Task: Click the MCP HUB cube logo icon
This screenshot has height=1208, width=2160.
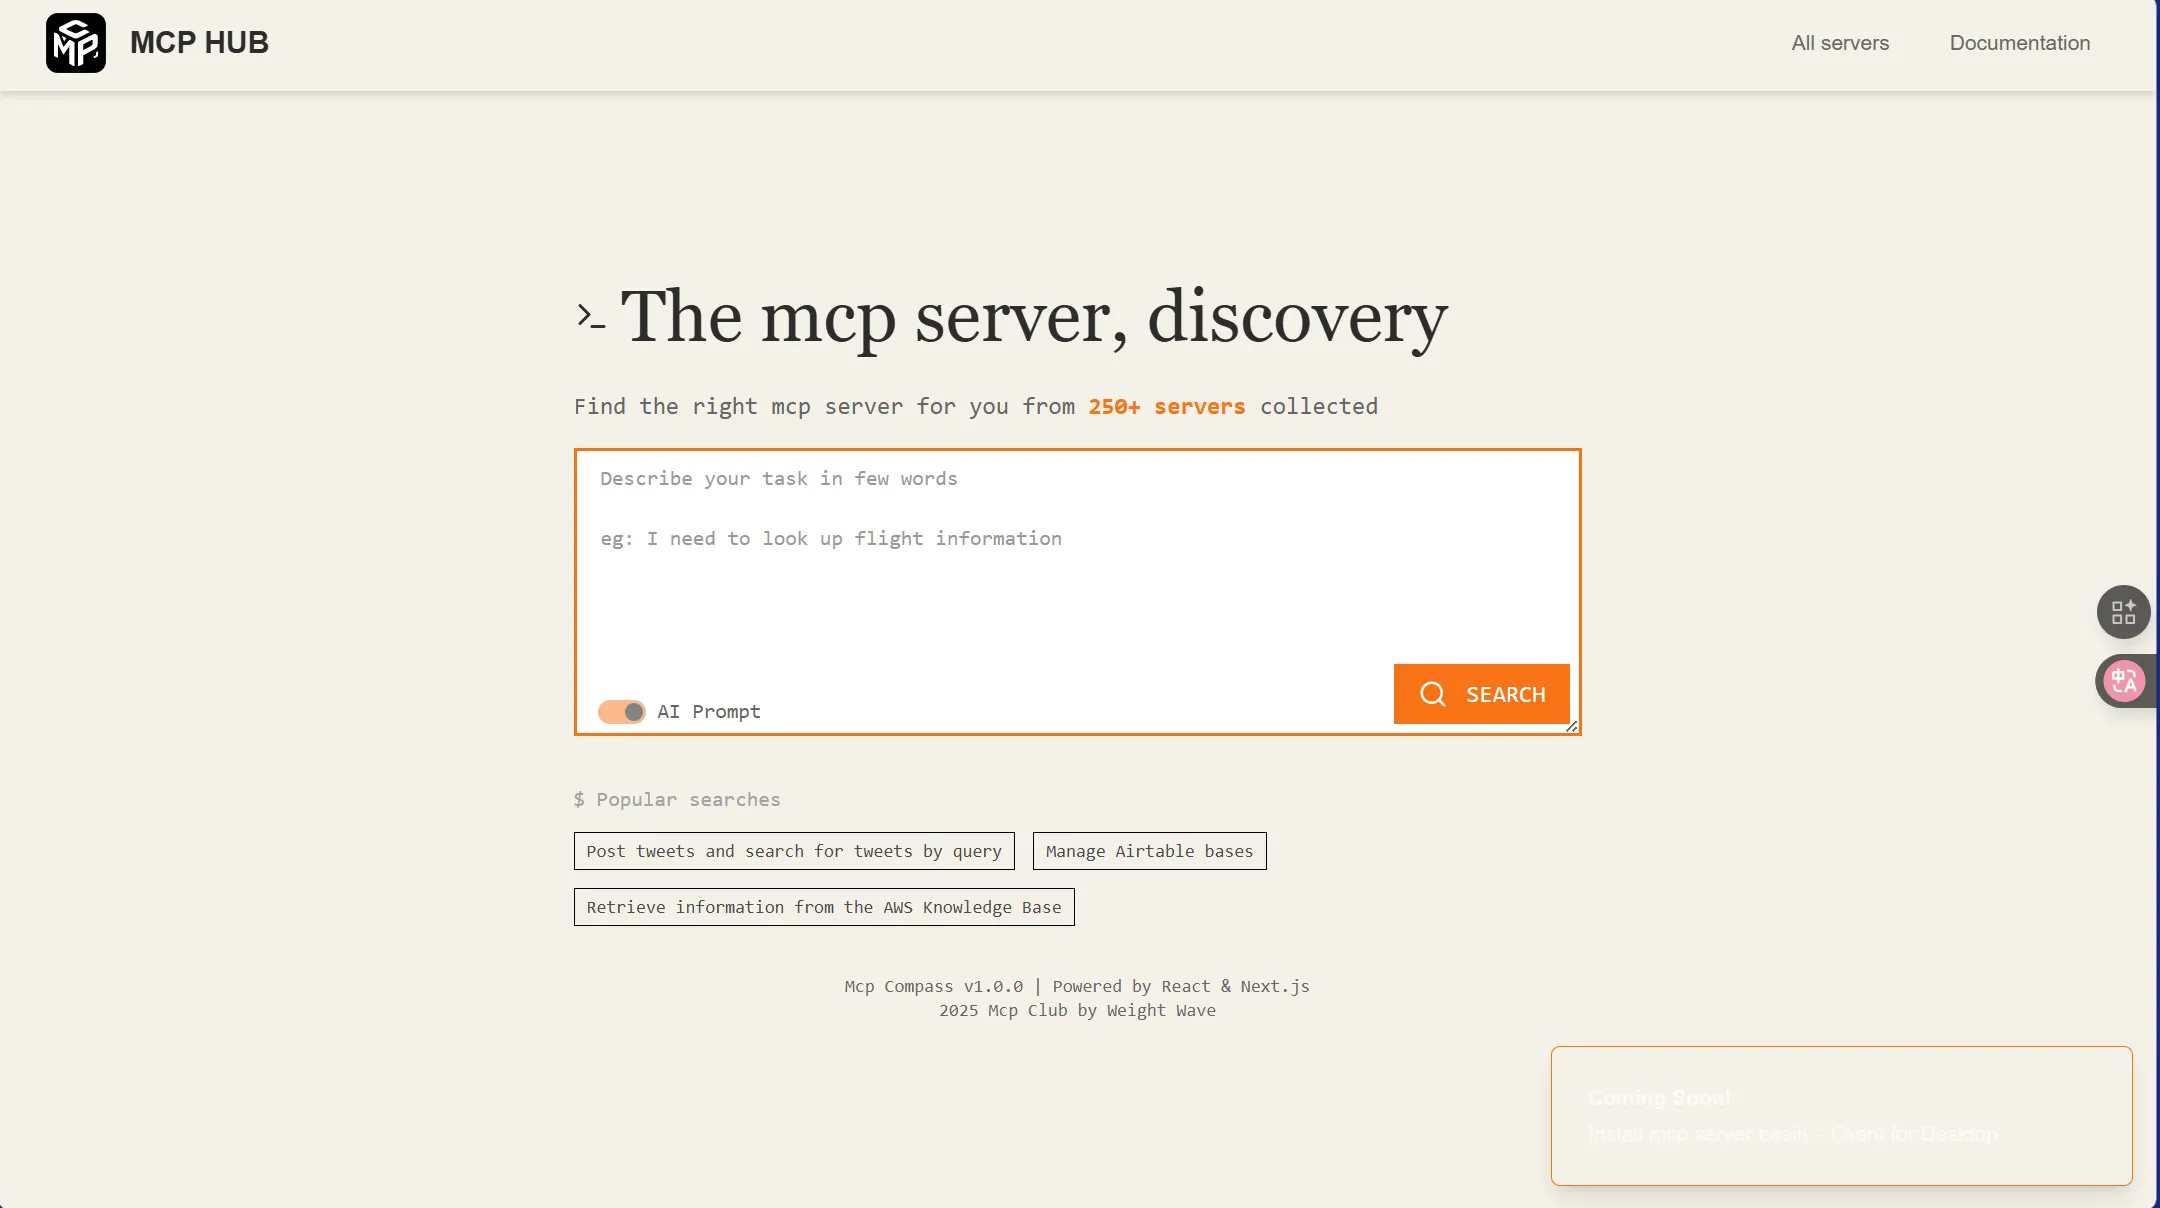Action: point(76,43)
